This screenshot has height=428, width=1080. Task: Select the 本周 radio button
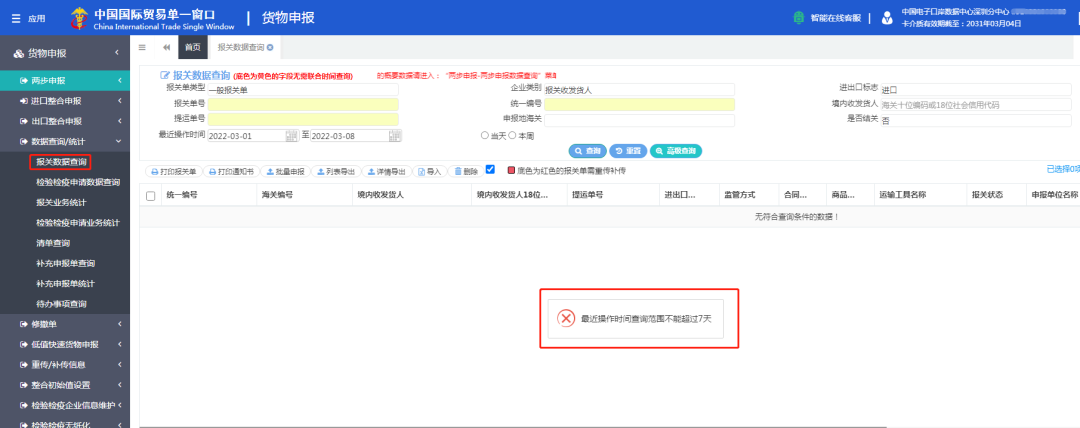(512, 136)
